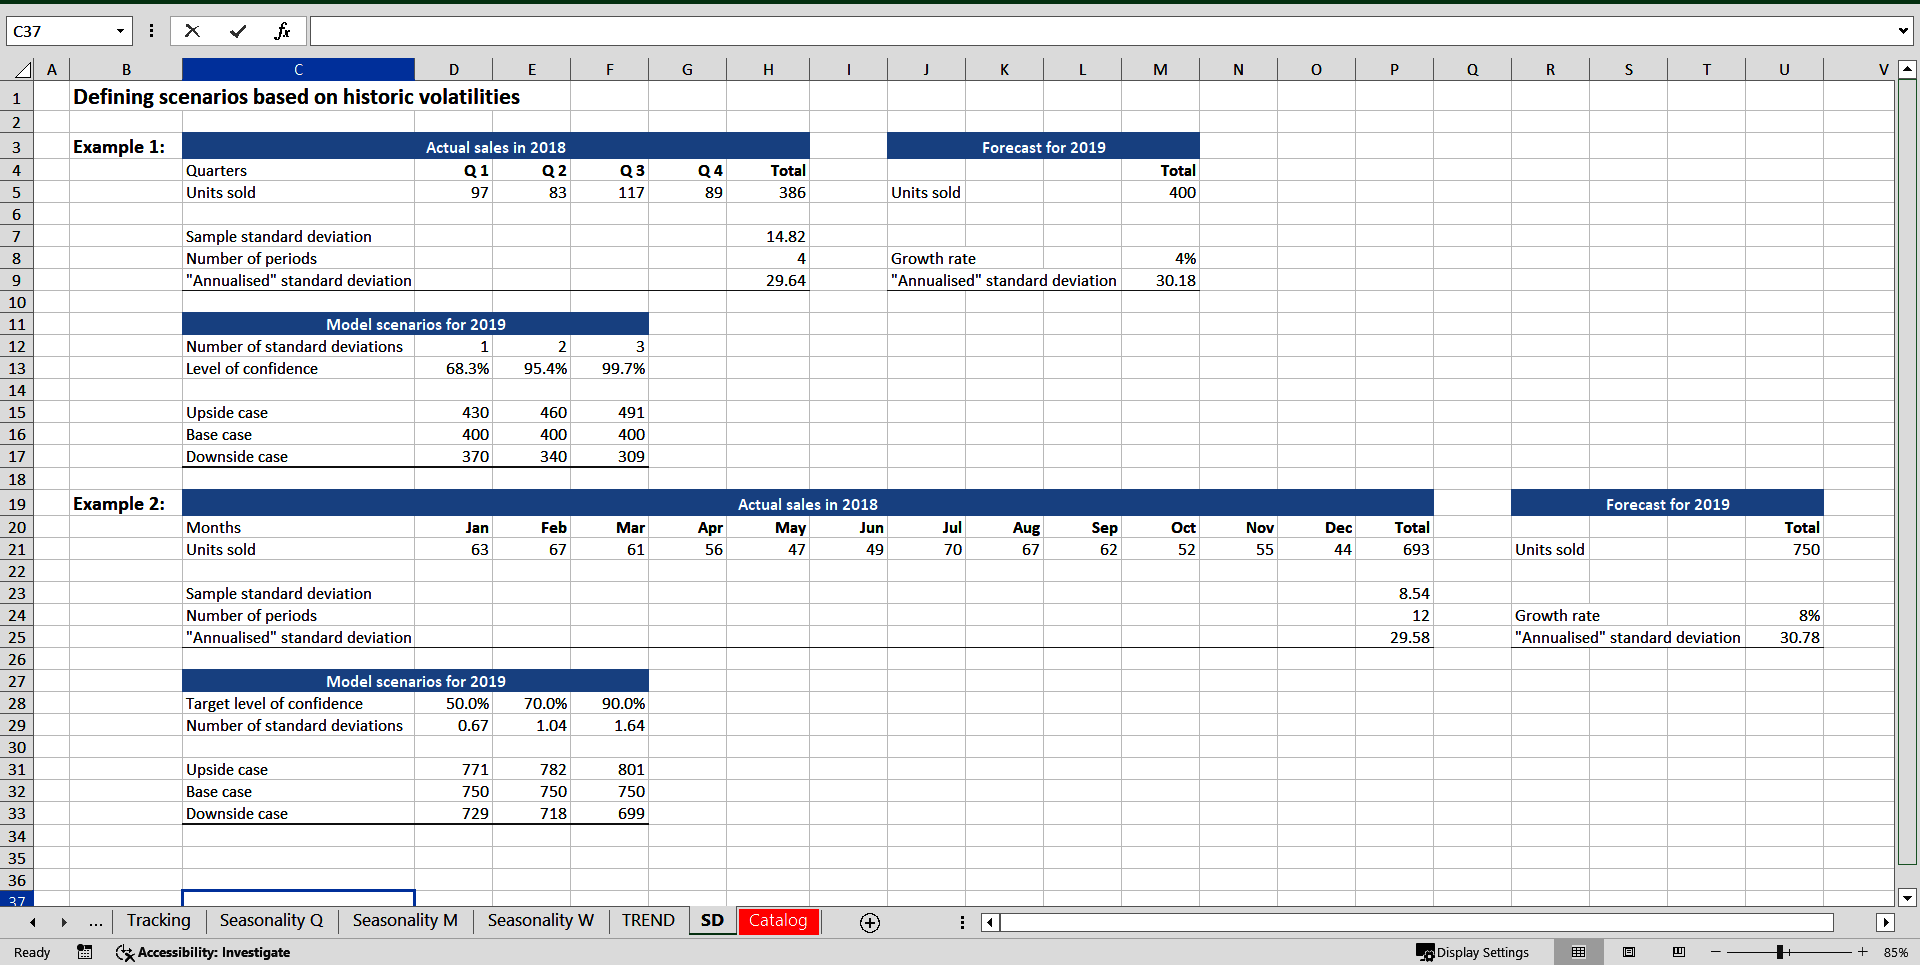1920x966 pixels.
Task: Open the Seasonality W sheet tab
Action: pyautogui.click(x=540, y=921)
